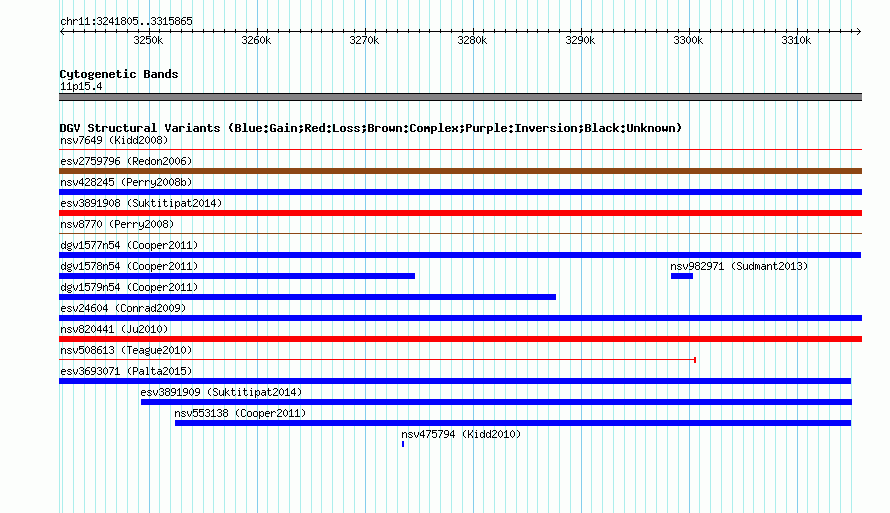
Task: Click the DGV Structural Variants track title
Action: tap(371, 128)
